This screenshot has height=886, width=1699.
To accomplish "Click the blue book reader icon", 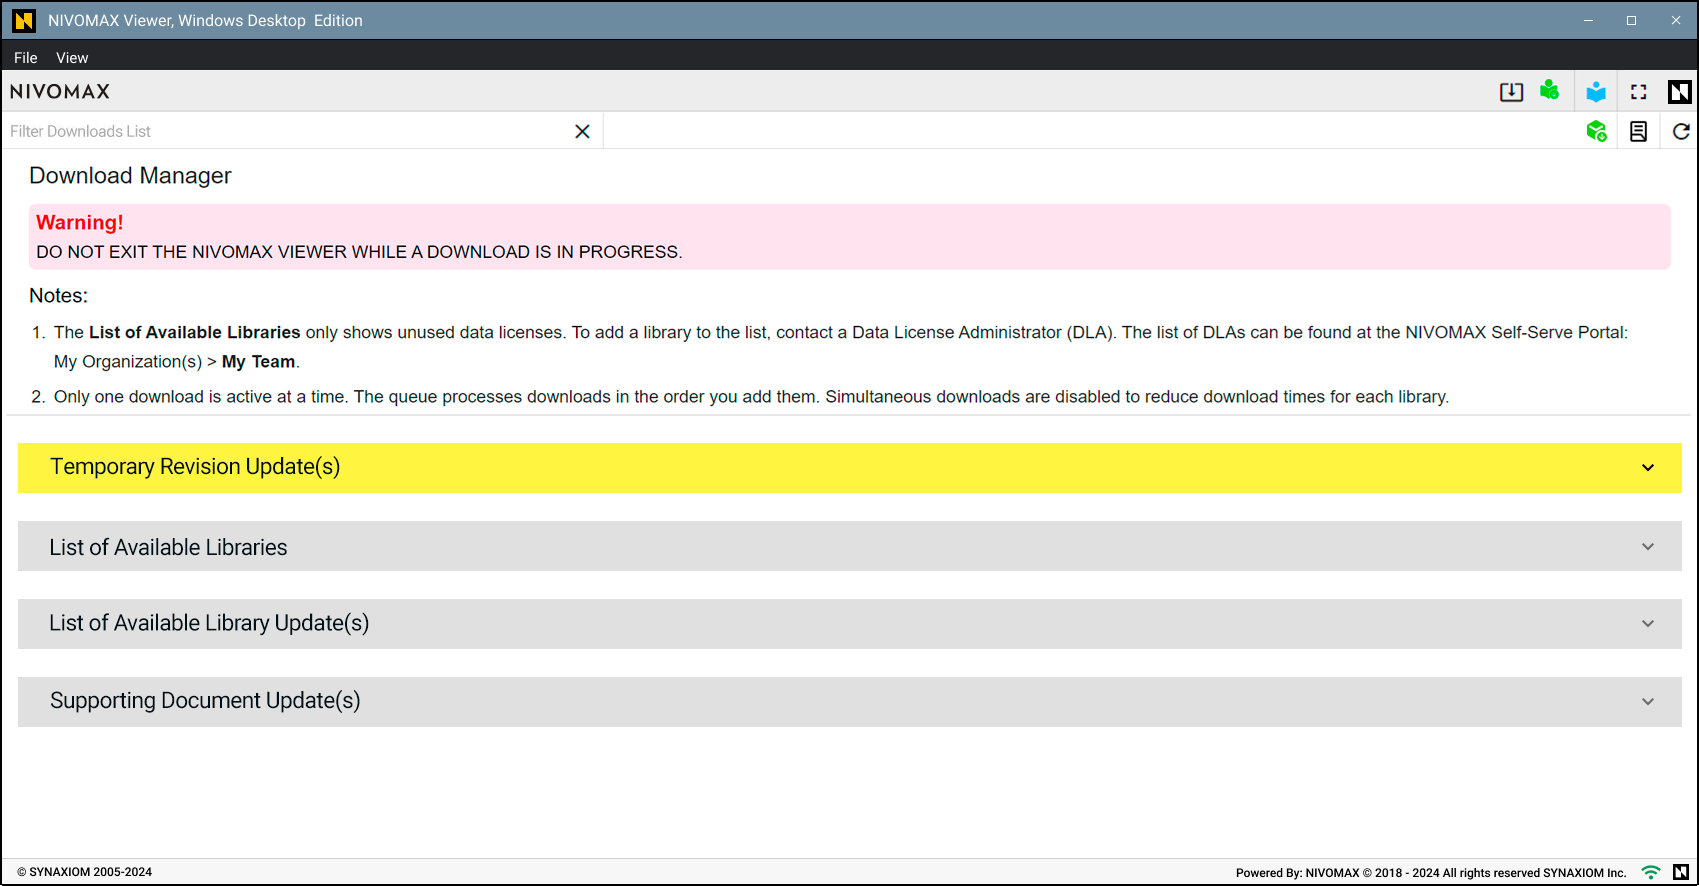I will (x=1596, y=92).
